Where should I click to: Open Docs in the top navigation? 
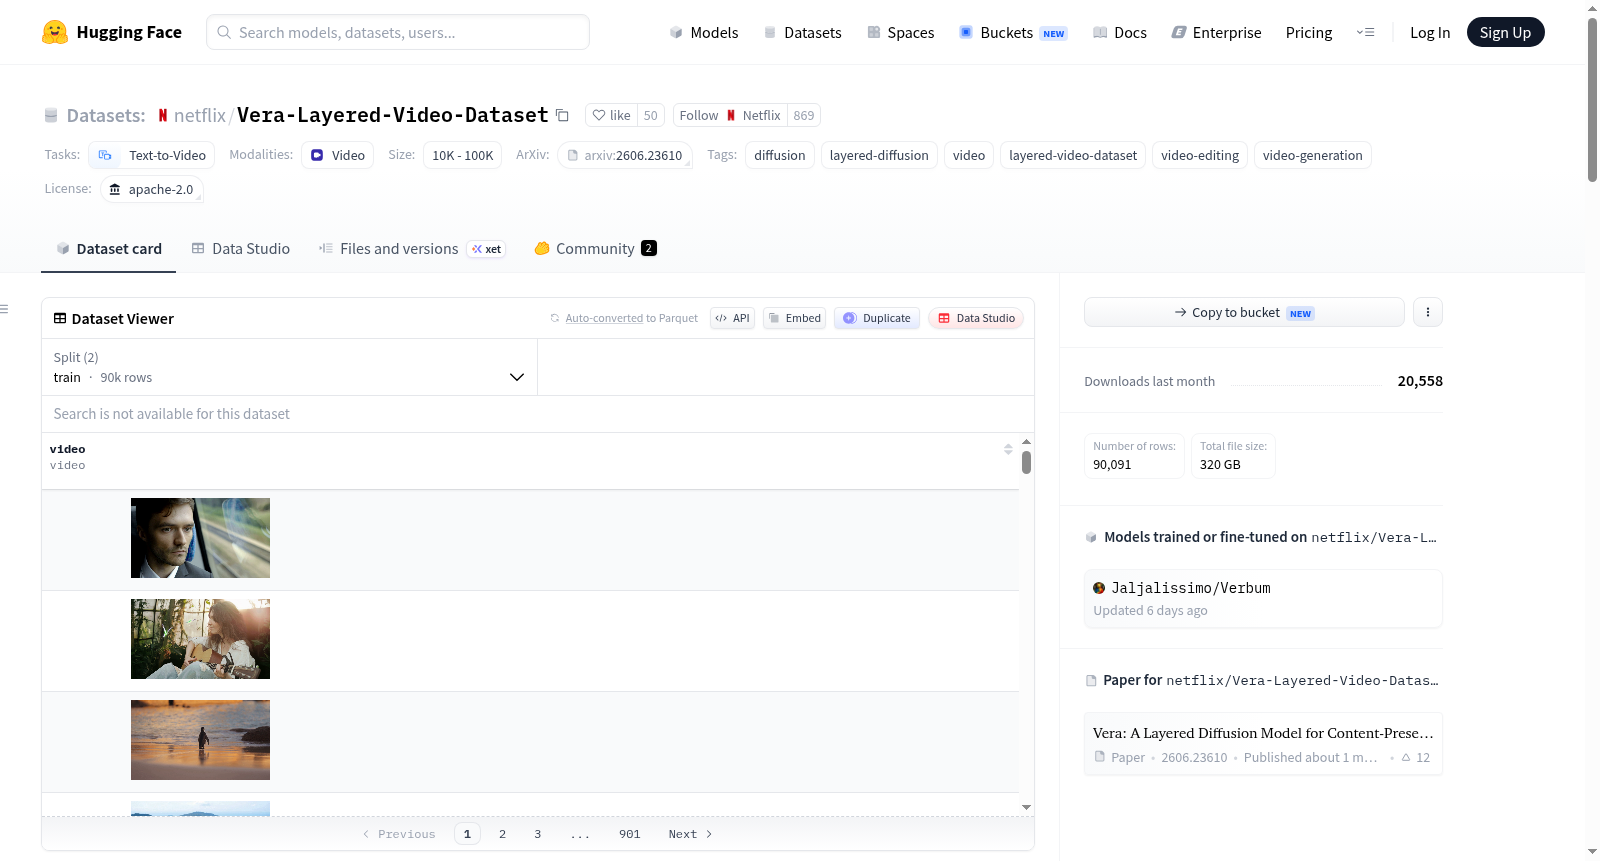[1120, 32]
